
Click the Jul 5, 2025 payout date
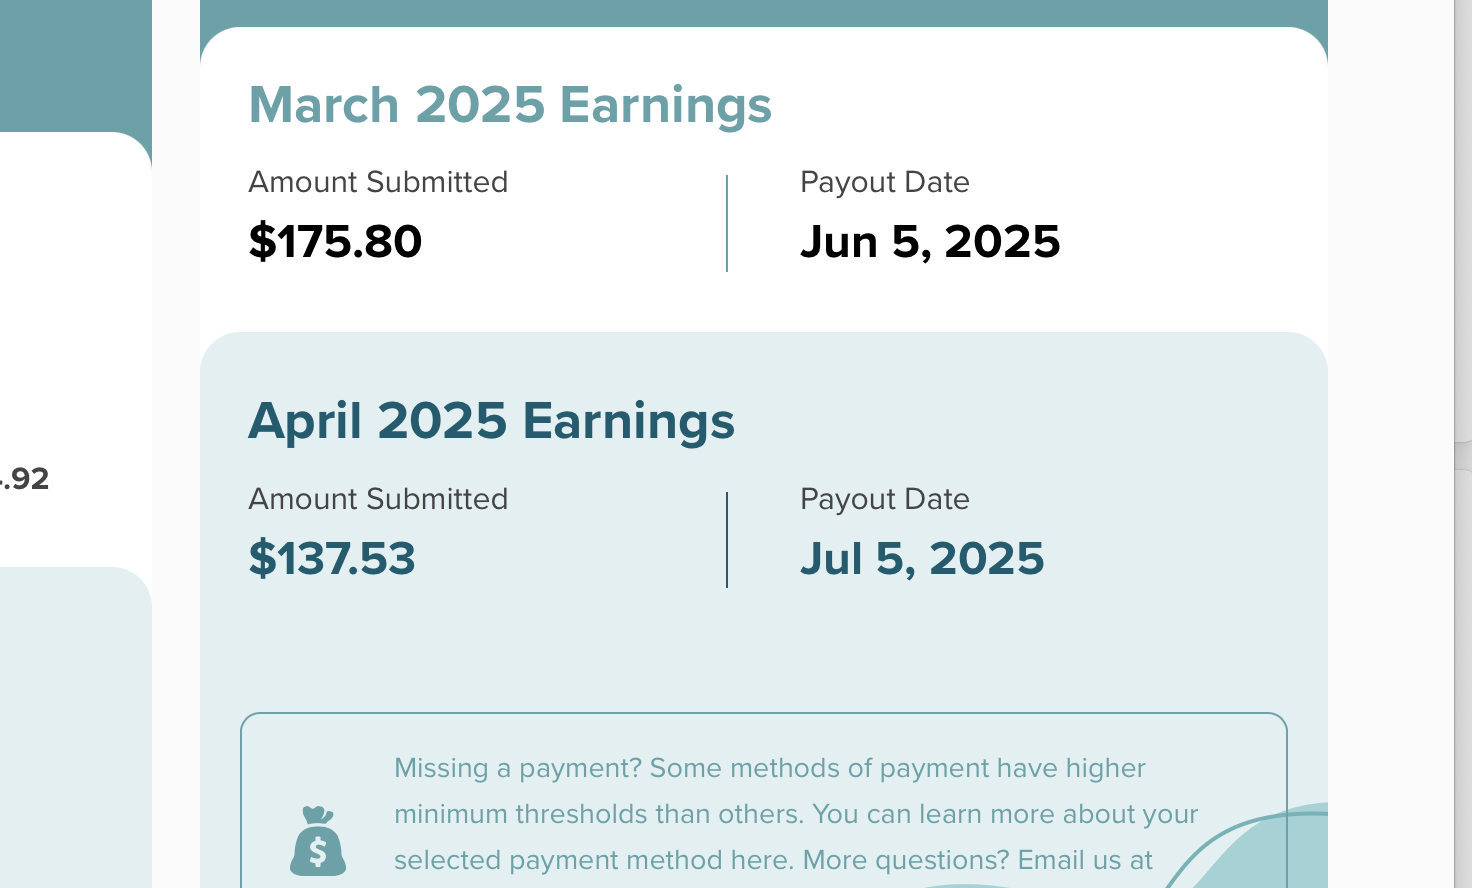[922, 558]
